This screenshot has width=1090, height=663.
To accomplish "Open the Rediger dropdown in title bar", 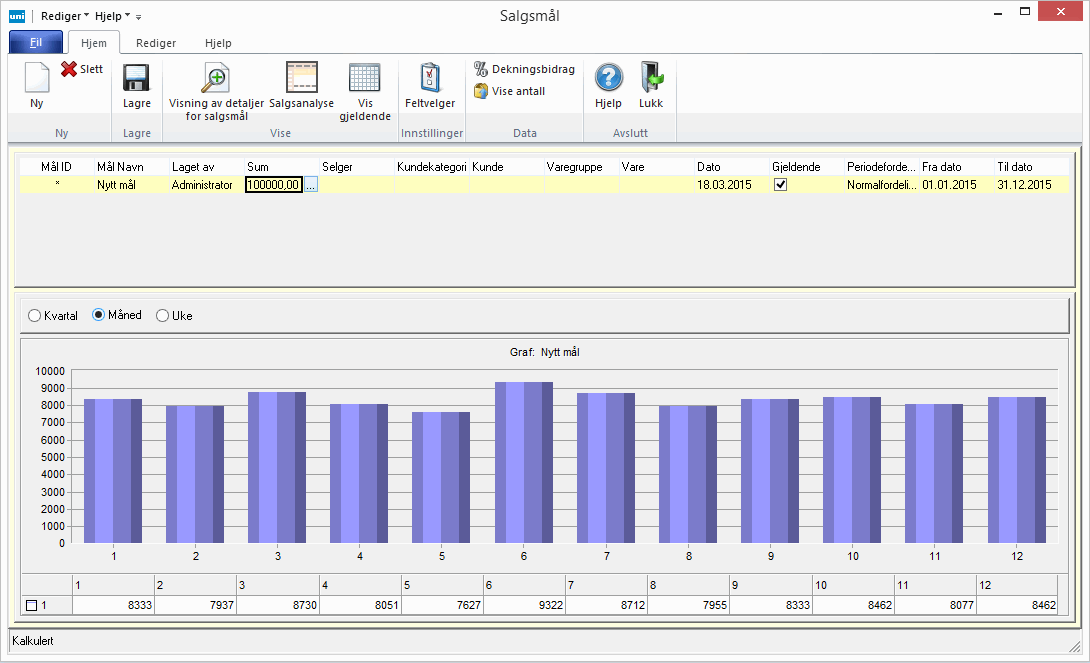I will coord(65,16).
